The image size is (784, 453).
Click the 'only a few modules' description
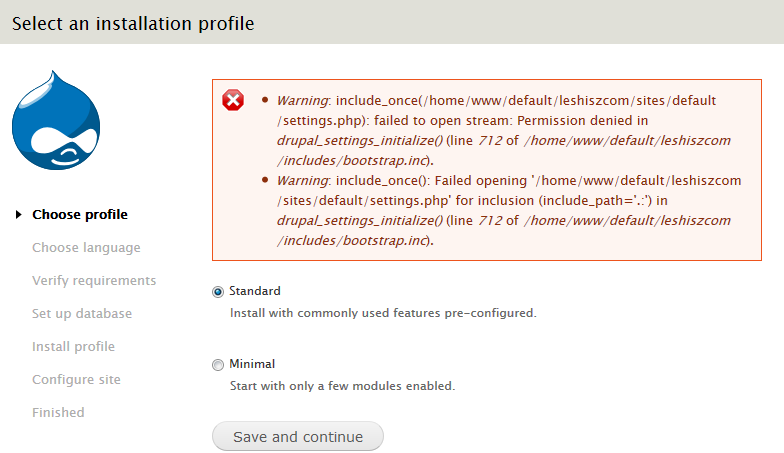click(342, 386)
